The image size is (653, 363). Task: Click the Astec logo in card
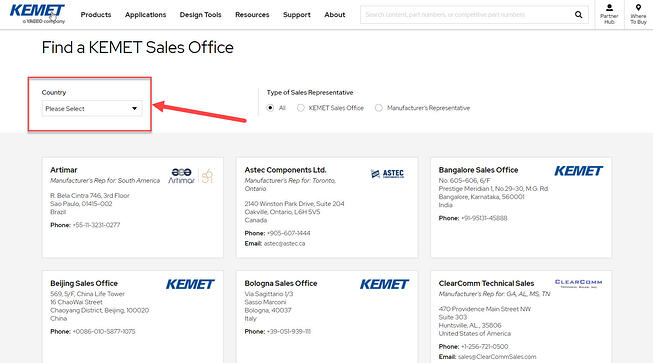coord(387,174)
